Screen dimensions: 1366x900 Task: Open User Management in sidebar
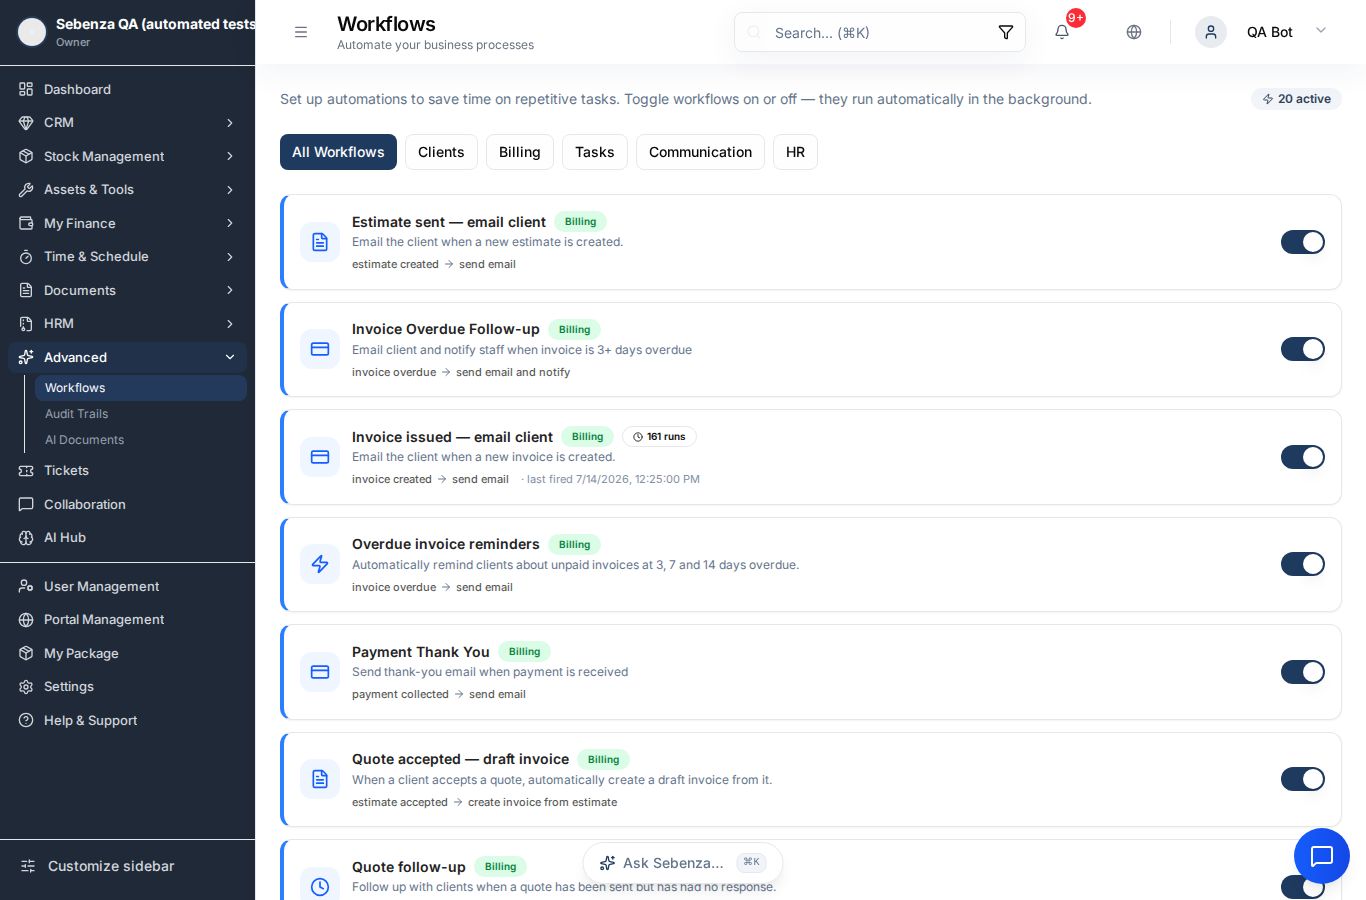(x=127, y=586)
